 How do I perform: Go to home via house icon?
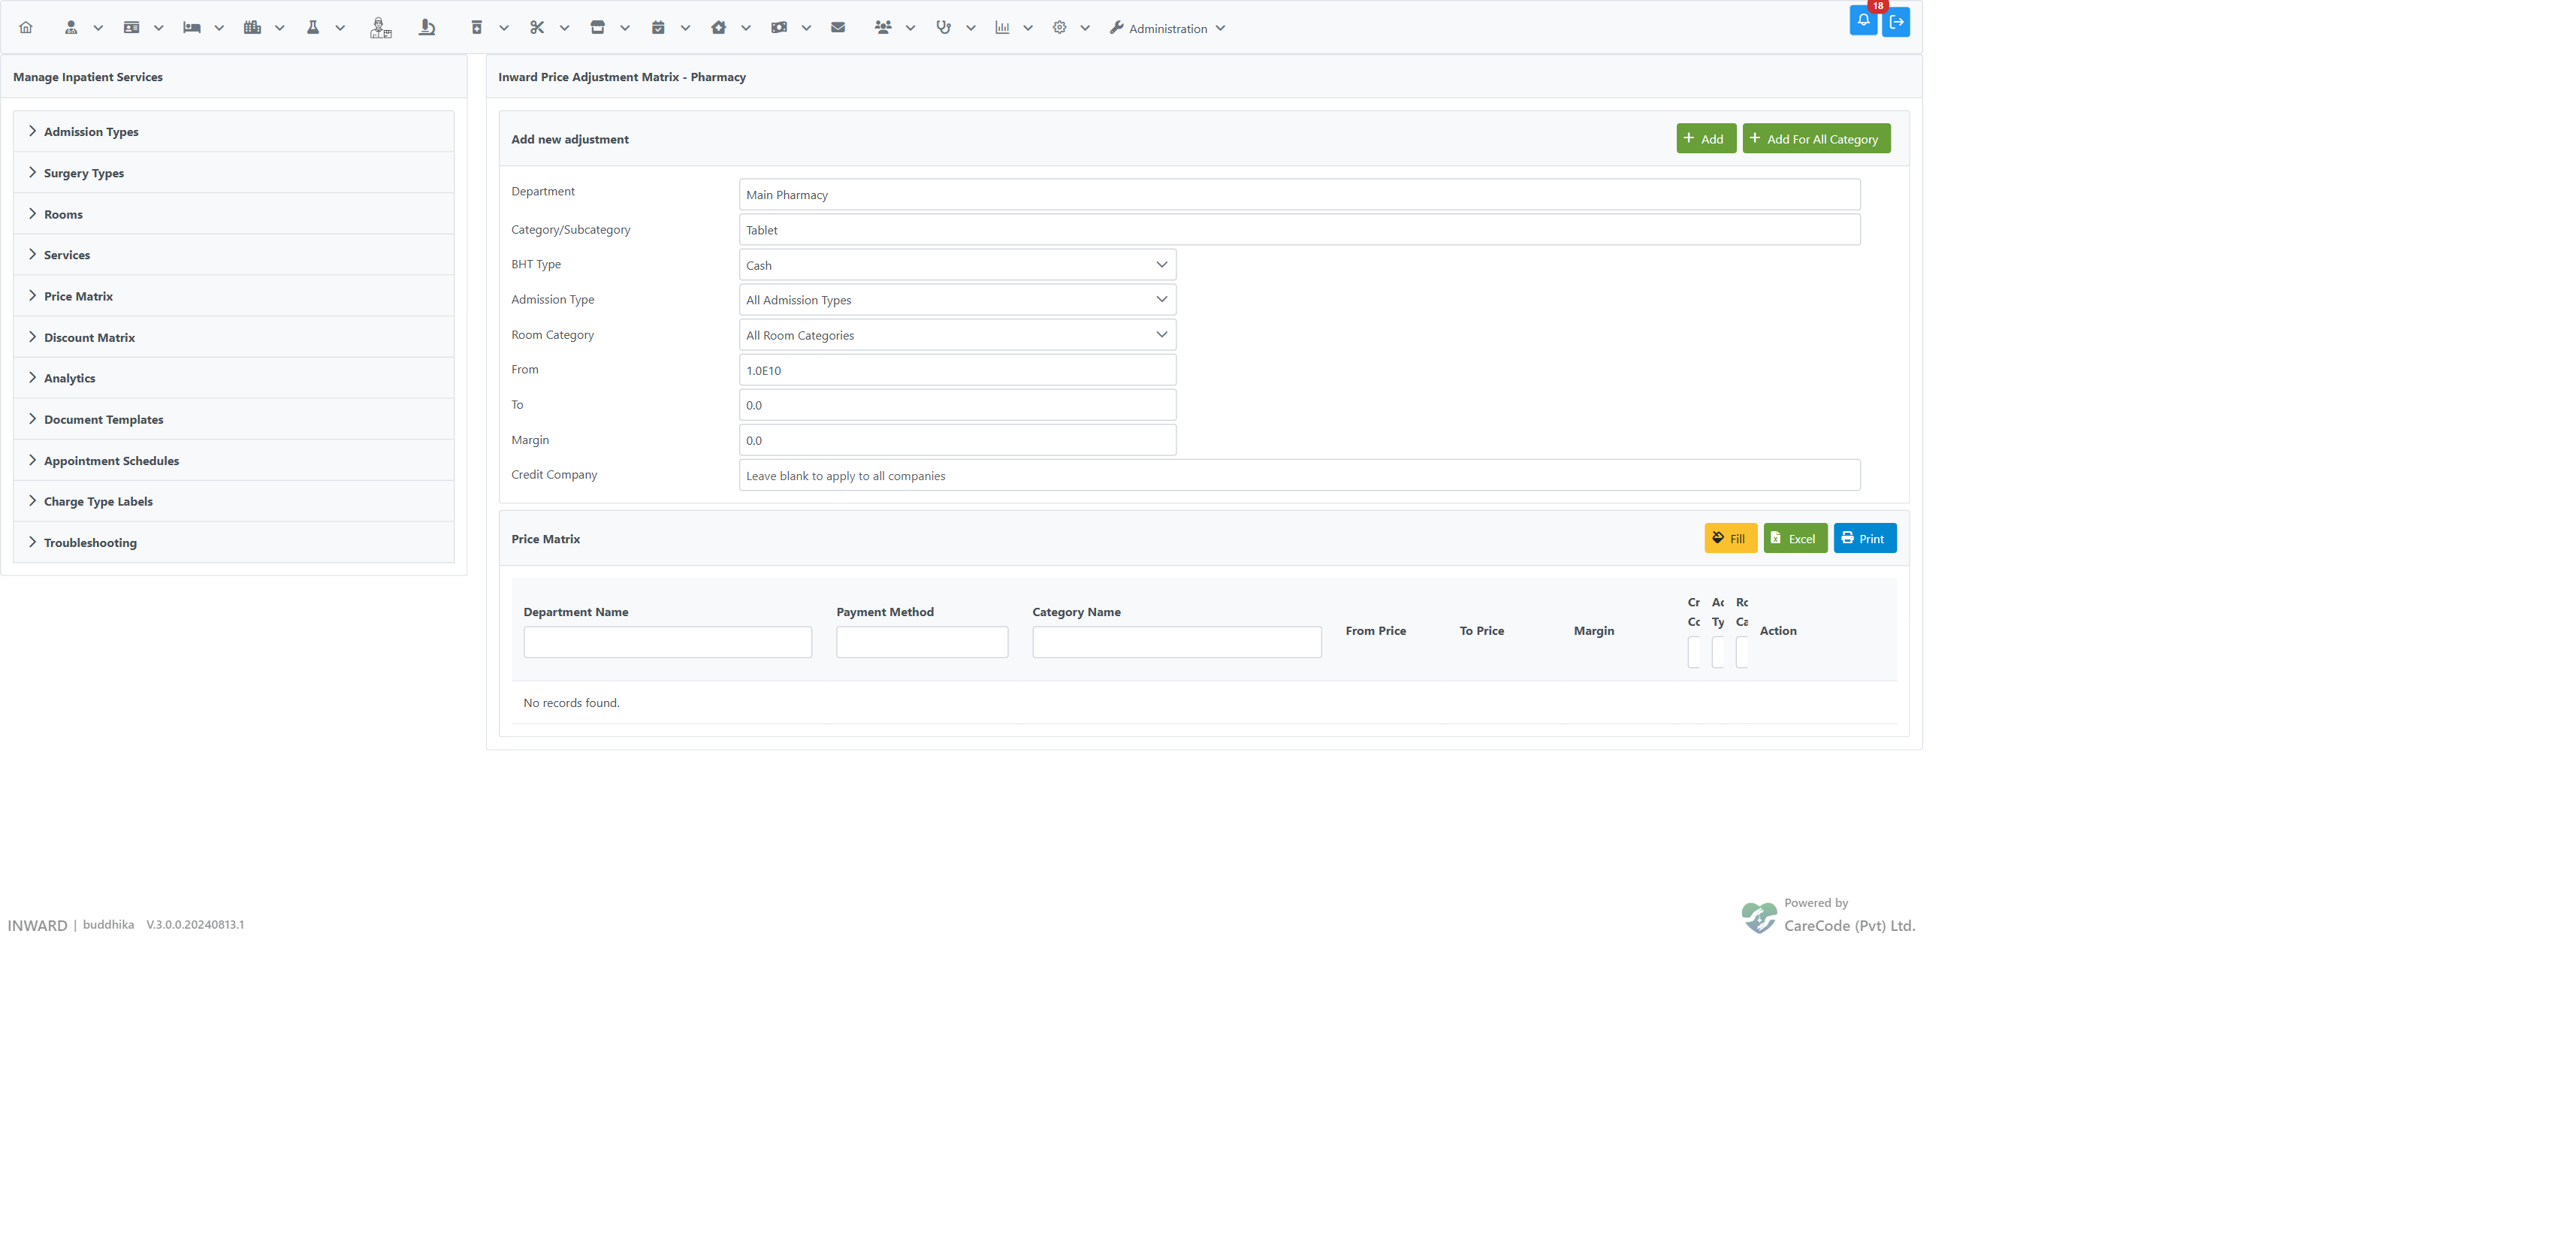pos(26,28)
